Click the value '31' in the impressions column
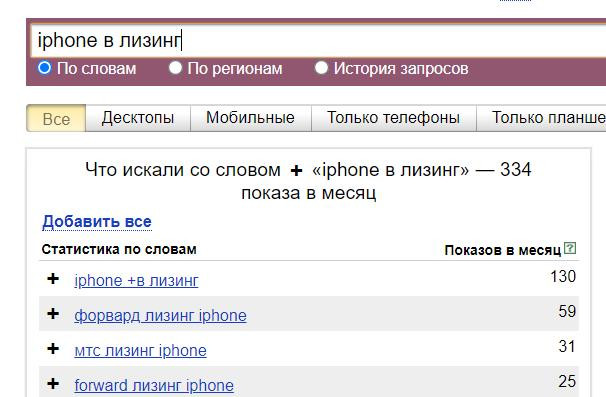This screenshot has width=606, height=397. pos(567,347)
